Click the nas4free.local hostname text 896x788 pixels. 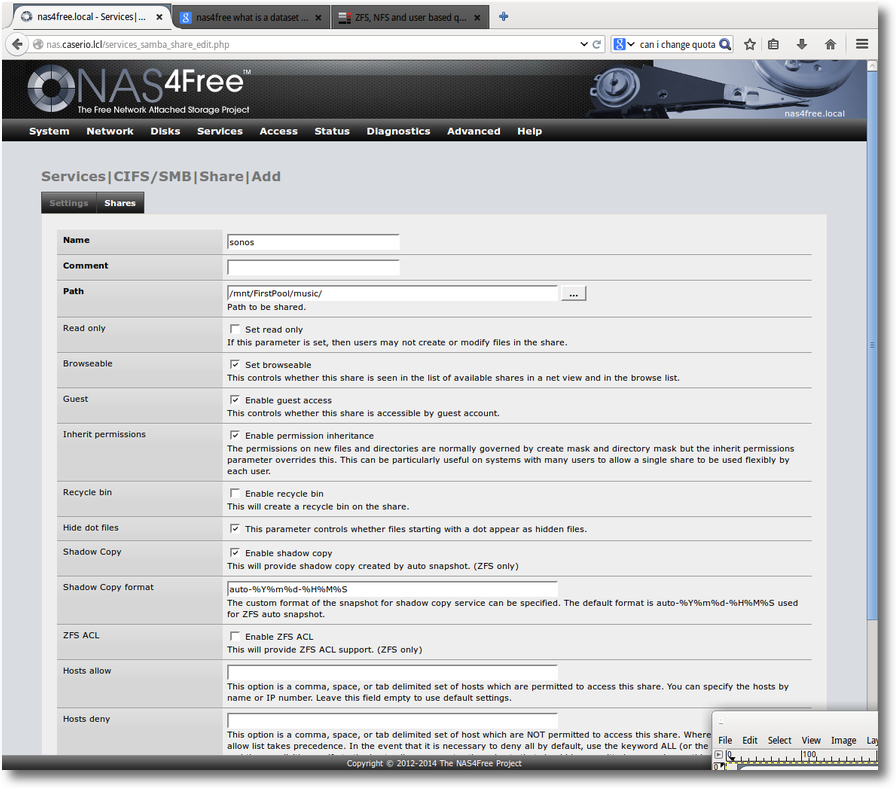(x=814, y=113)
